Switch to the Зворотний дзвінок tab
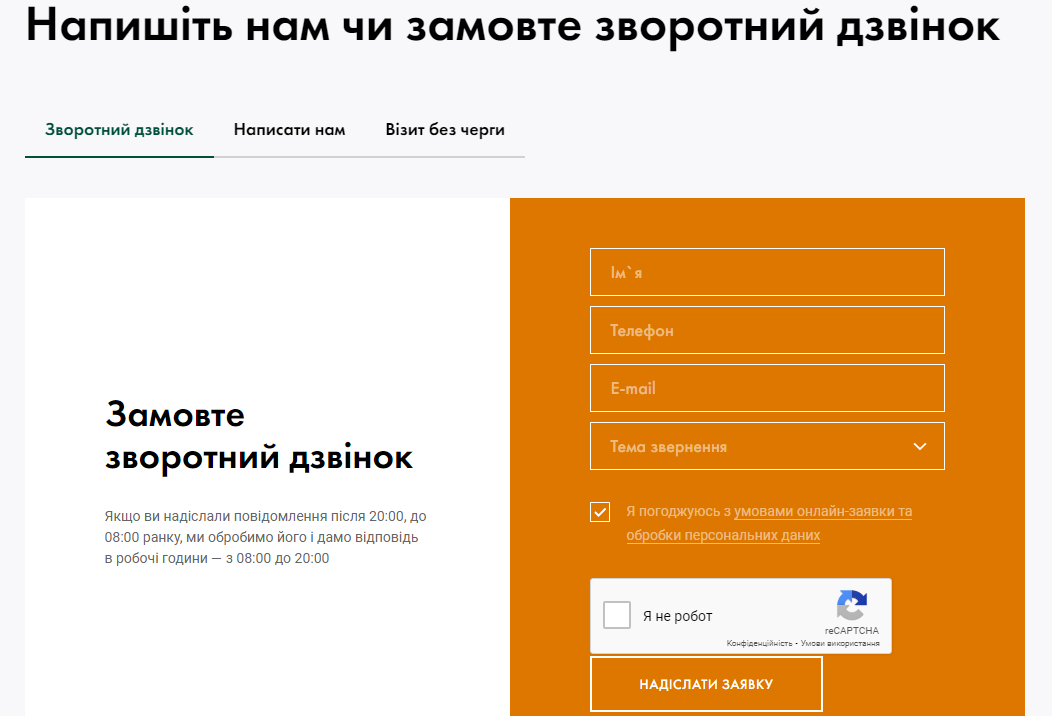 (119, 130)
